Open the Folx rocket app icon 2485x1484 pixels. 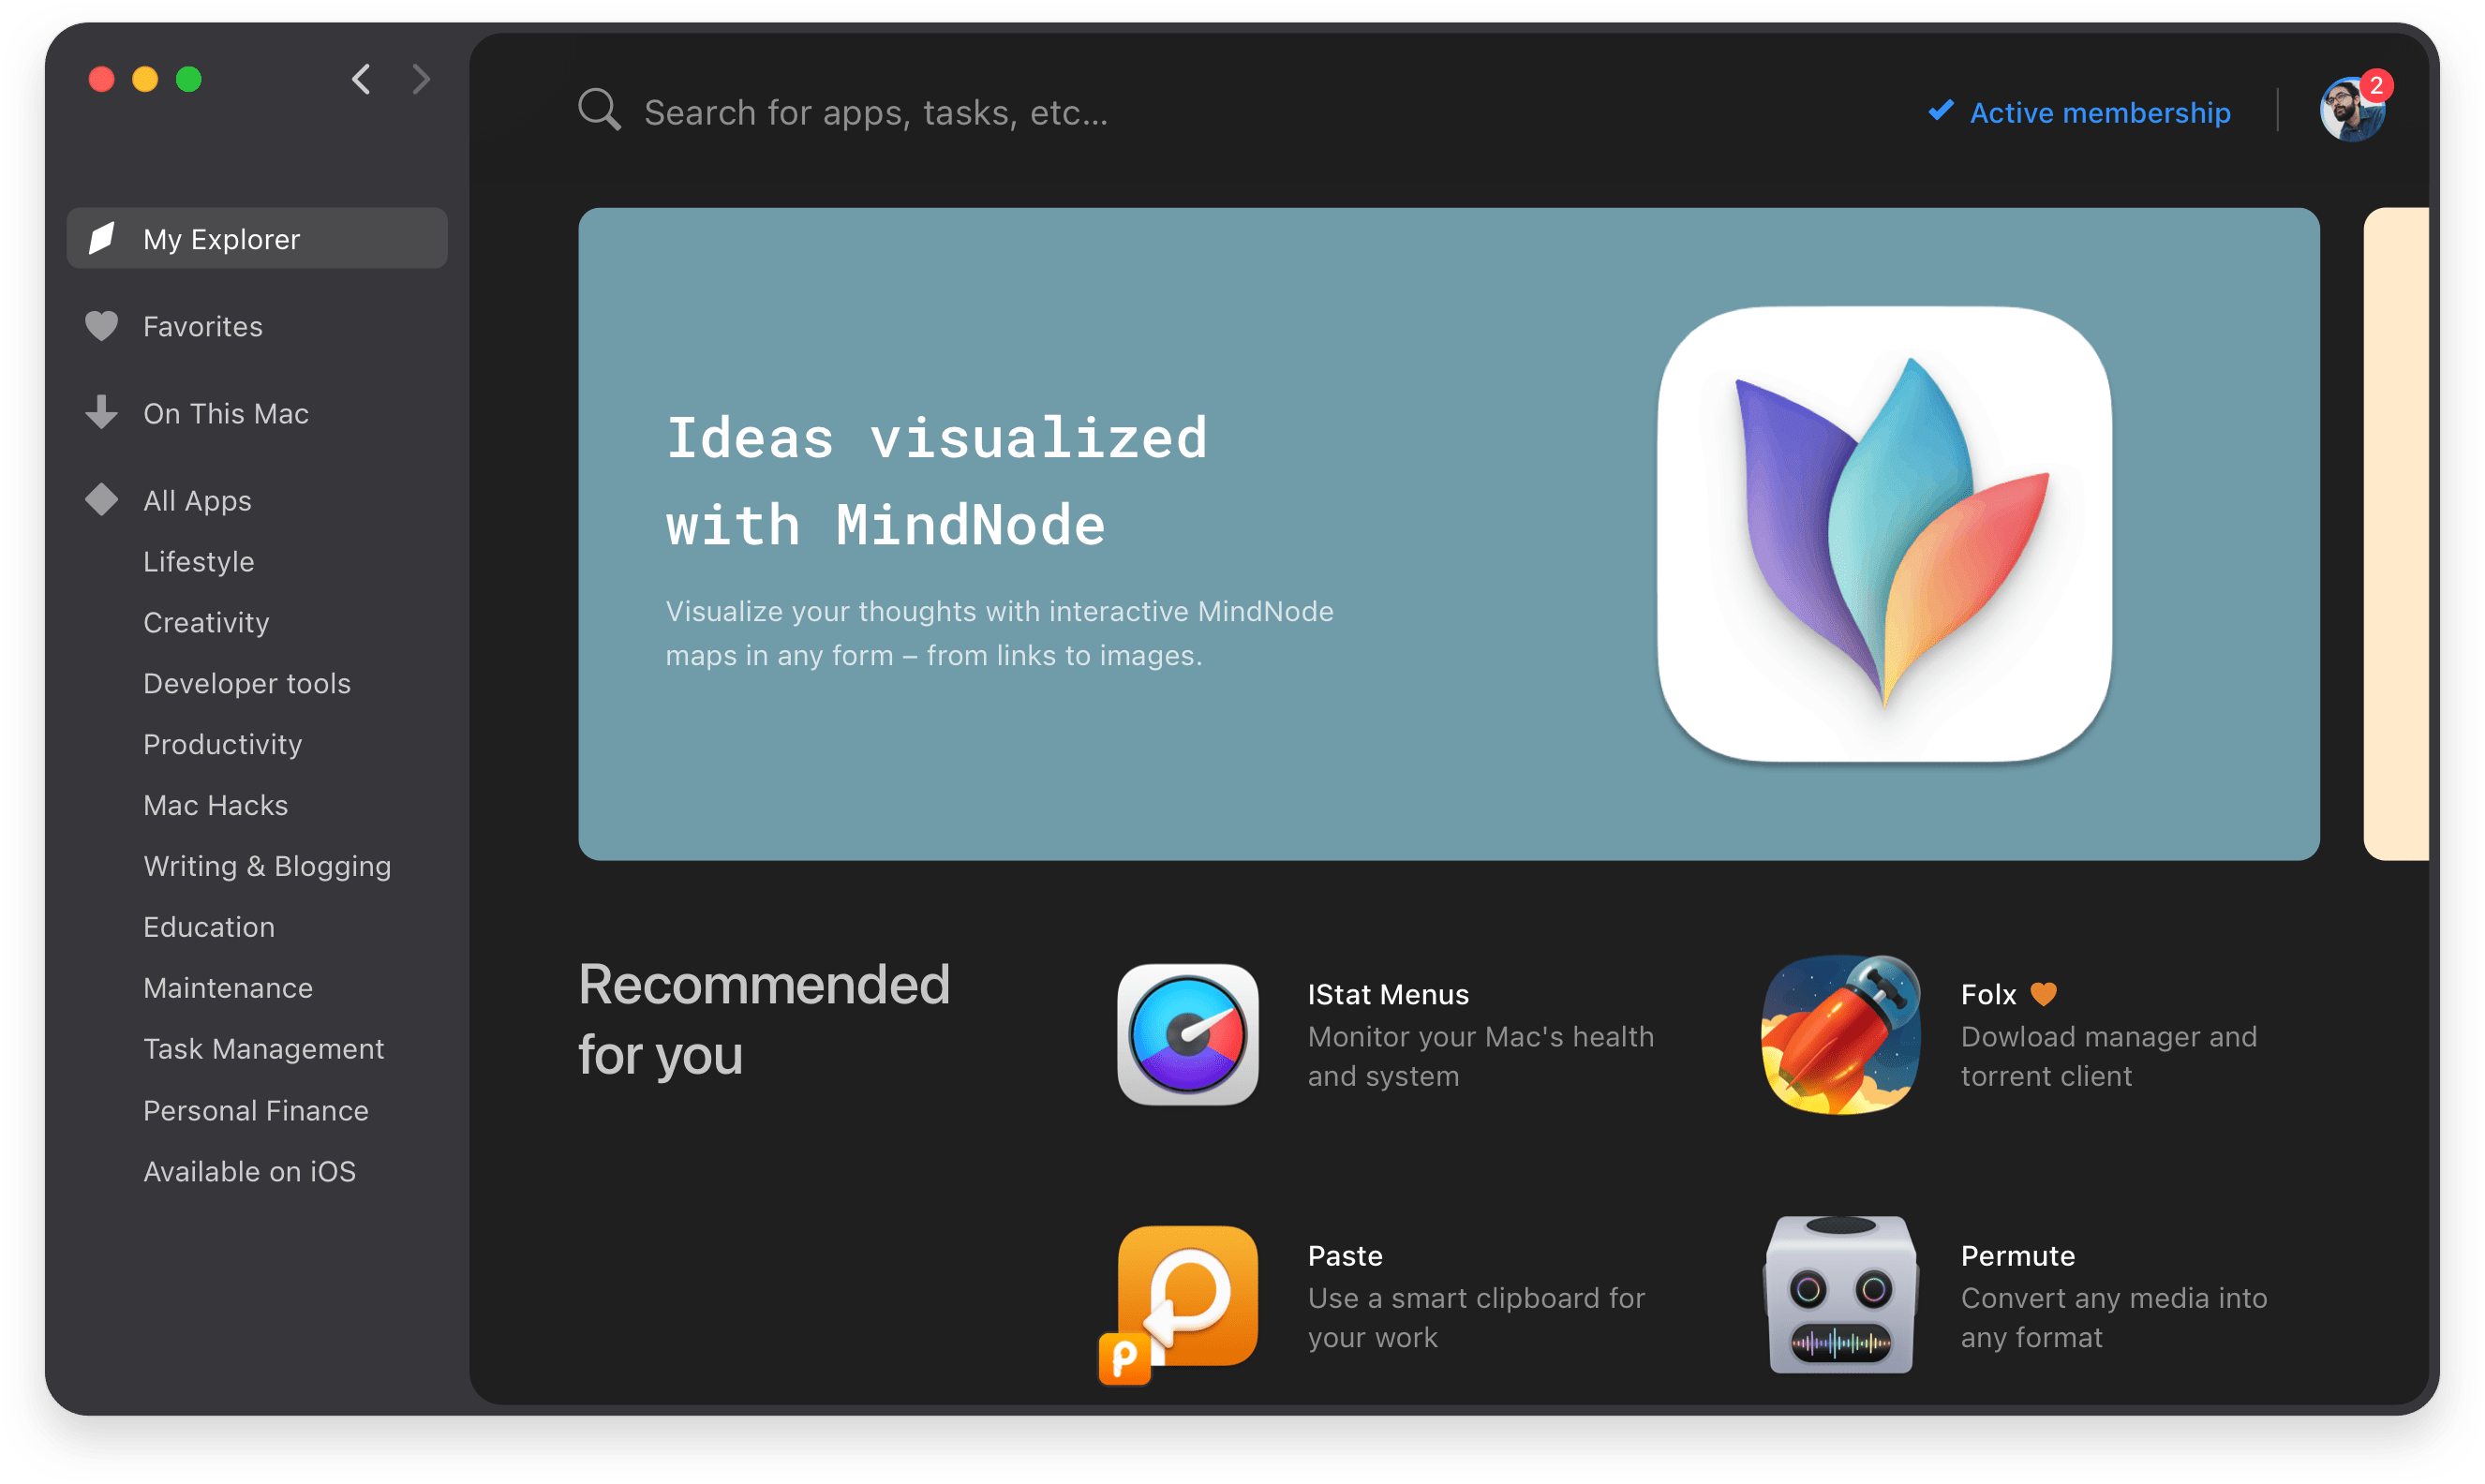[x=1840, y=1034]
